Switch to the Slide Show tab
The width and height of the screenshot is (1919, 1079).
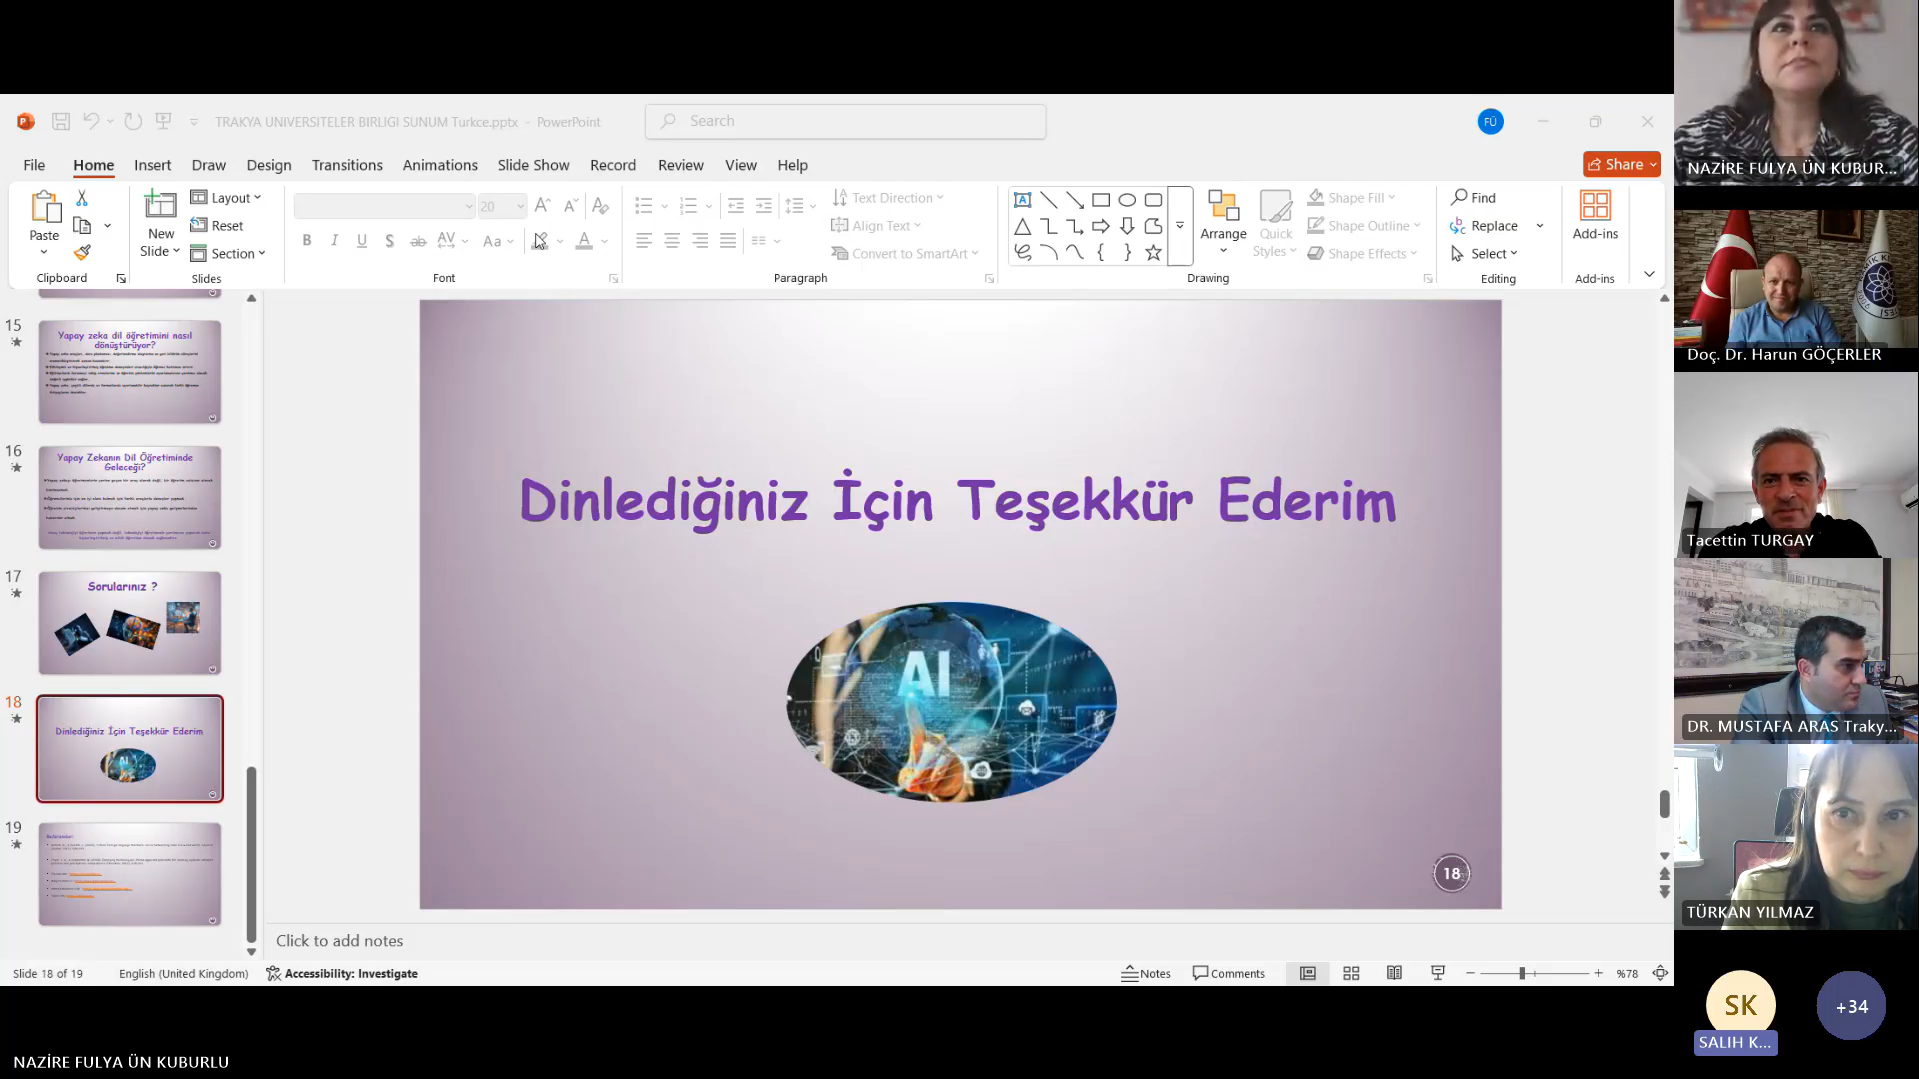[533, 165]
